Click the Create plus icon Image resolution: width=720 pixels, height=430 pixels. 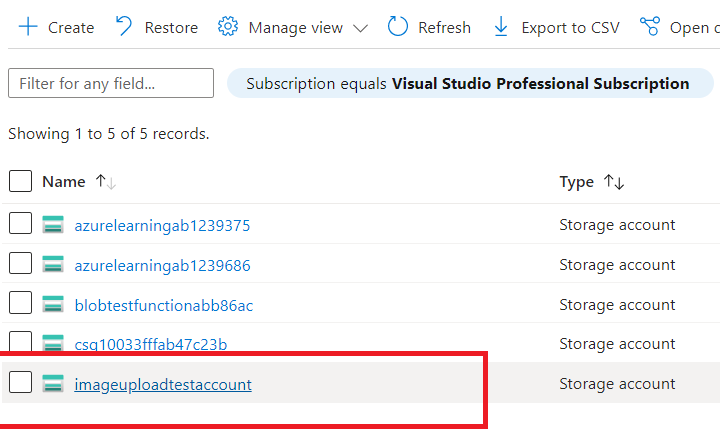(28, 27)
